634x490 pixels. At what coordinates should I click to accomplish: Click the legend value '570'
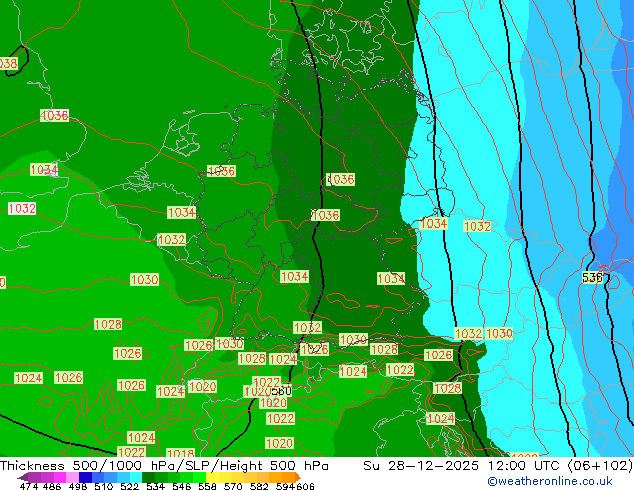pyautogui.click(x=233, y=486)
